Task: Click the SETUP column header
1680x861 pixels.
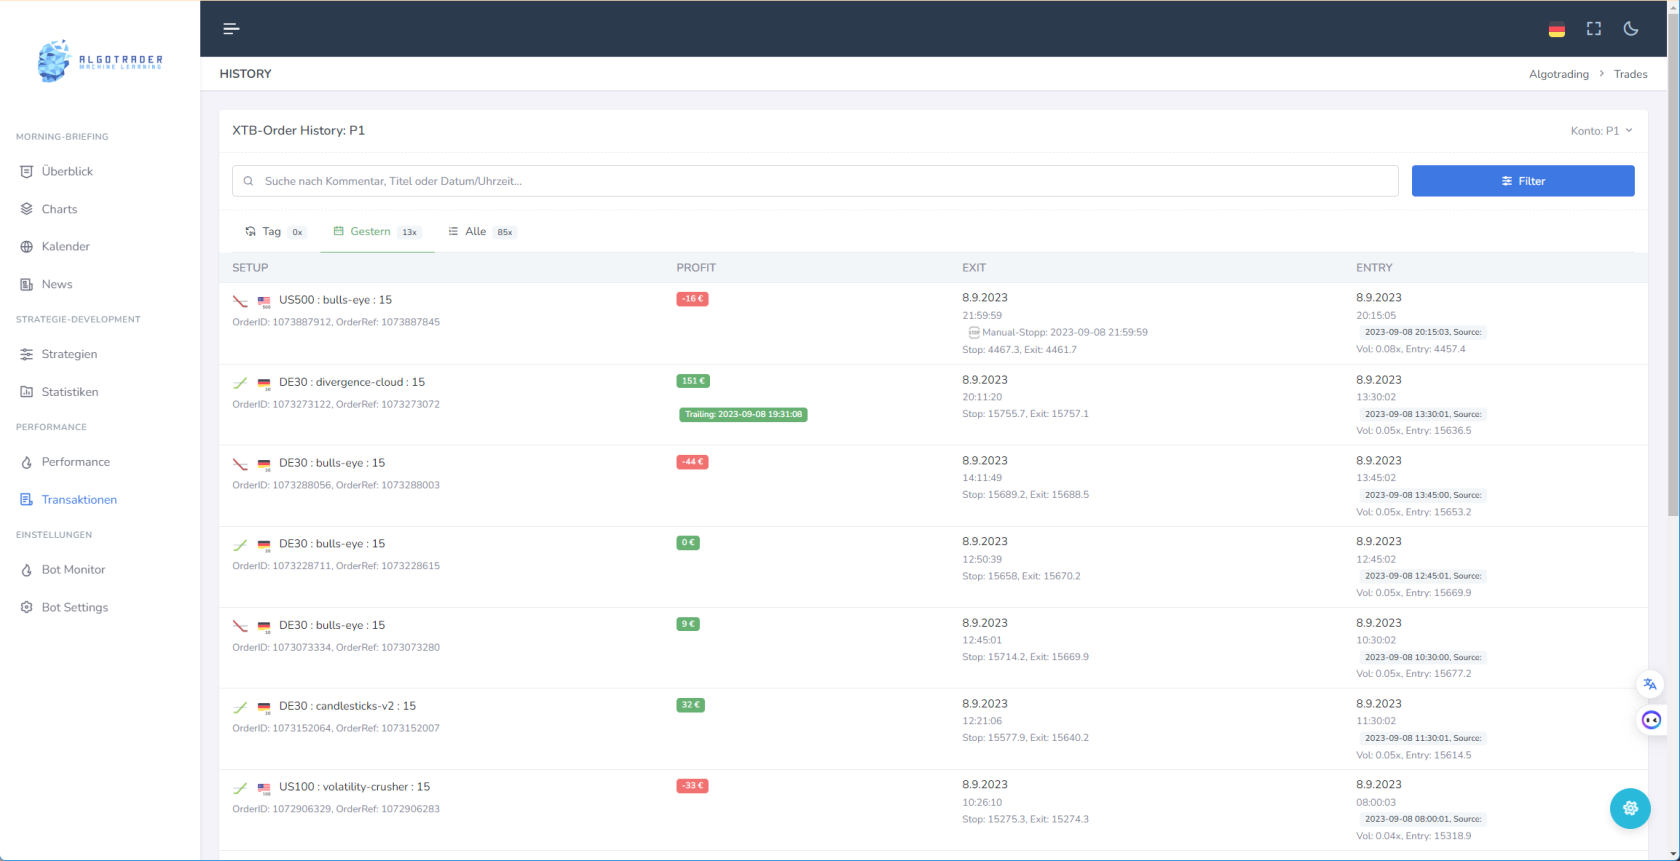Action: pos(250,268)
